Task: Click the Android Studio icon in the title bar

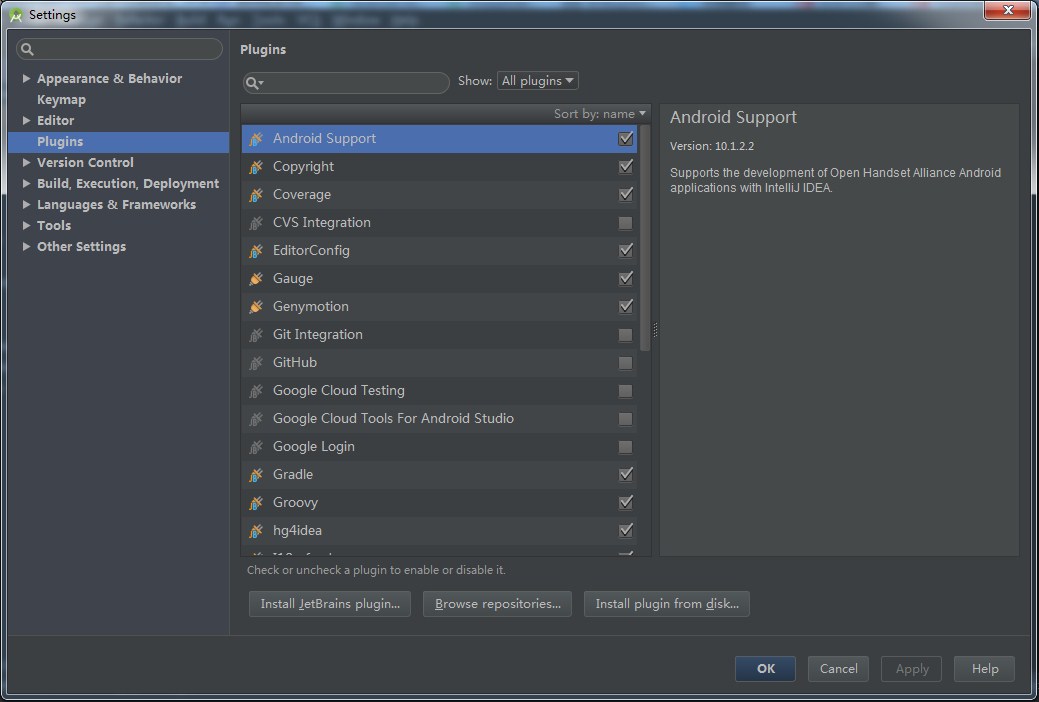Action: pyautogui.click(x=16, y=15)
